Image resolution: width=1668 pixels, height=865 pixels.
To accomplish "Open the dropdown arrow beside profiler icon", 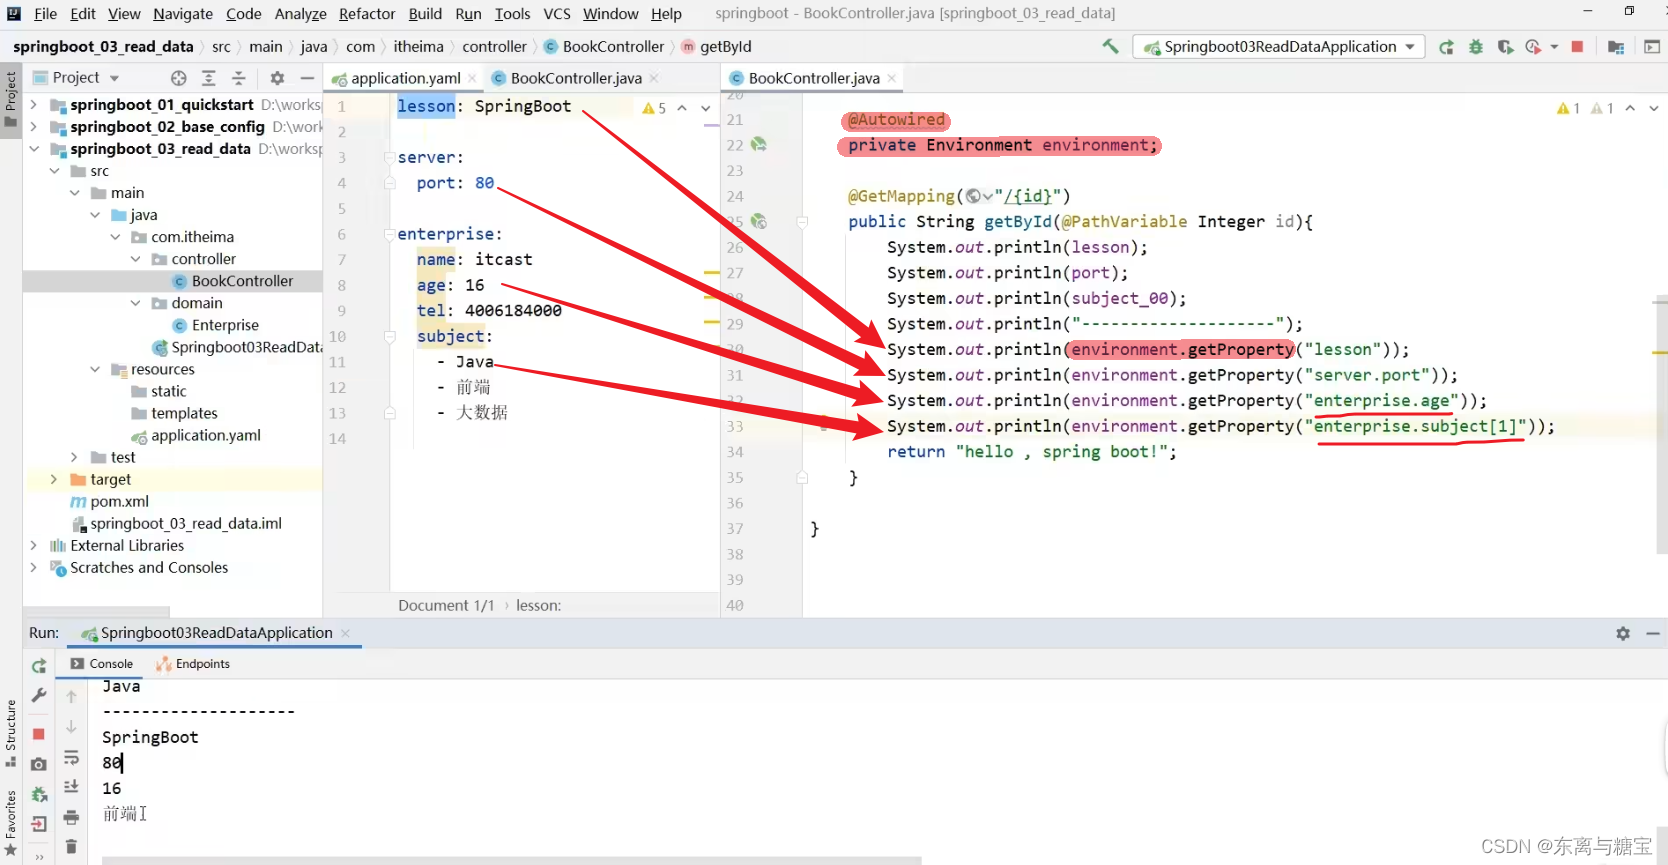I will click(x=1554, y=47).
